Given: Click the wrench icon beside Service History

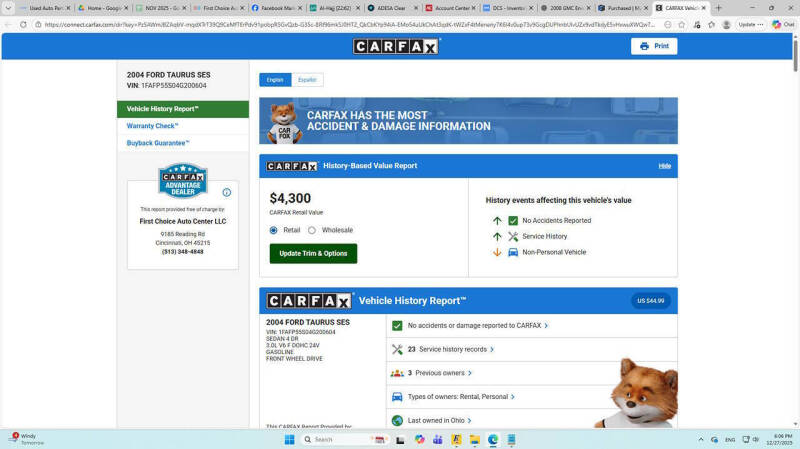Looking at the screenshot, I should (x=513, y=237).
